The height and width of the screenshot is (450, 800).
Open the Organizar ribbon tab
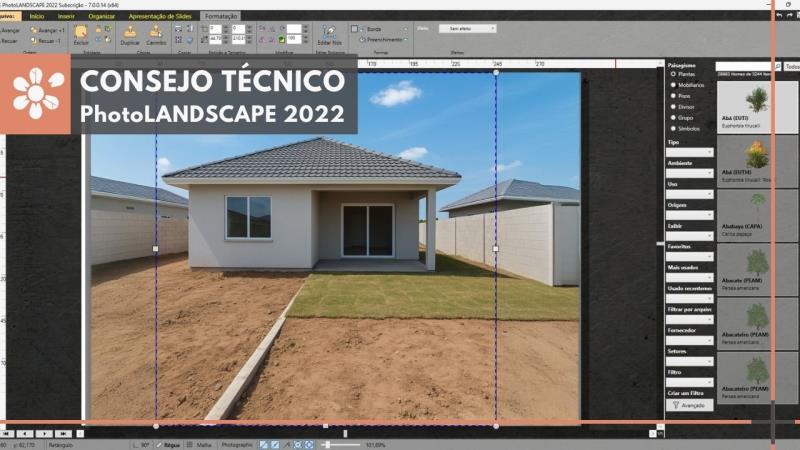tap(102, 16)
